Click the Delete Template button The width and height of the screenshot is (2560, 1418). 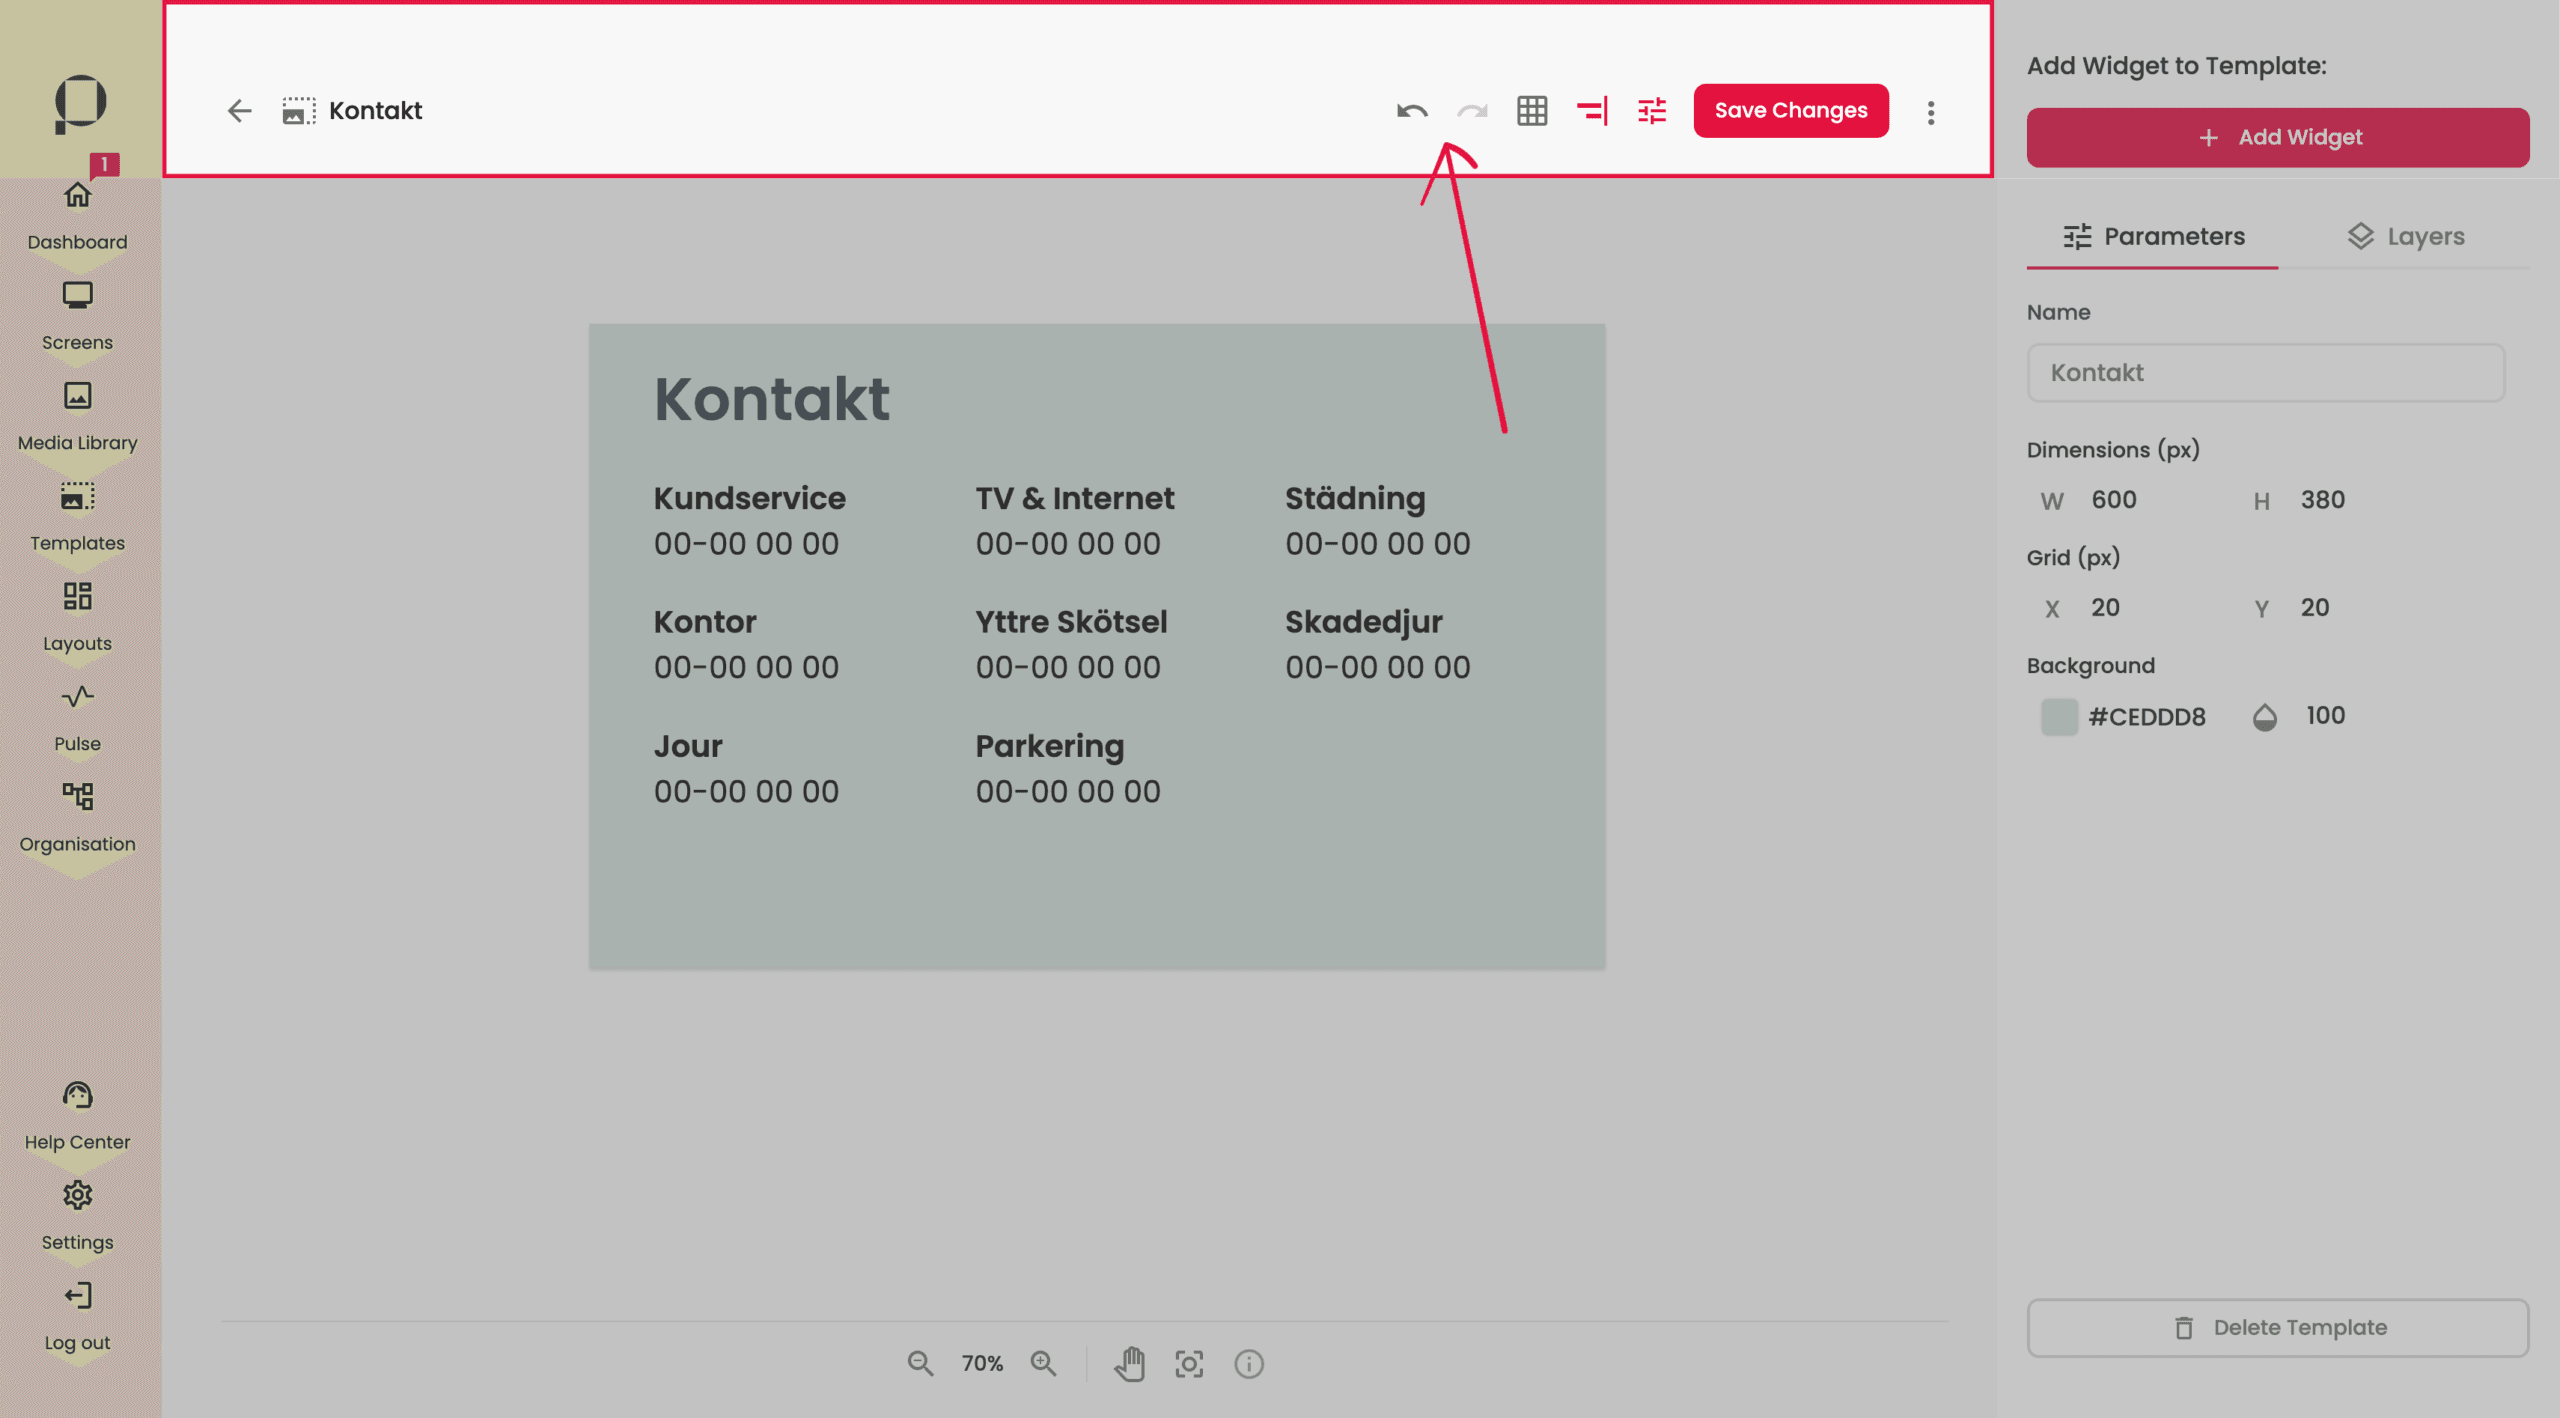2278,1327
